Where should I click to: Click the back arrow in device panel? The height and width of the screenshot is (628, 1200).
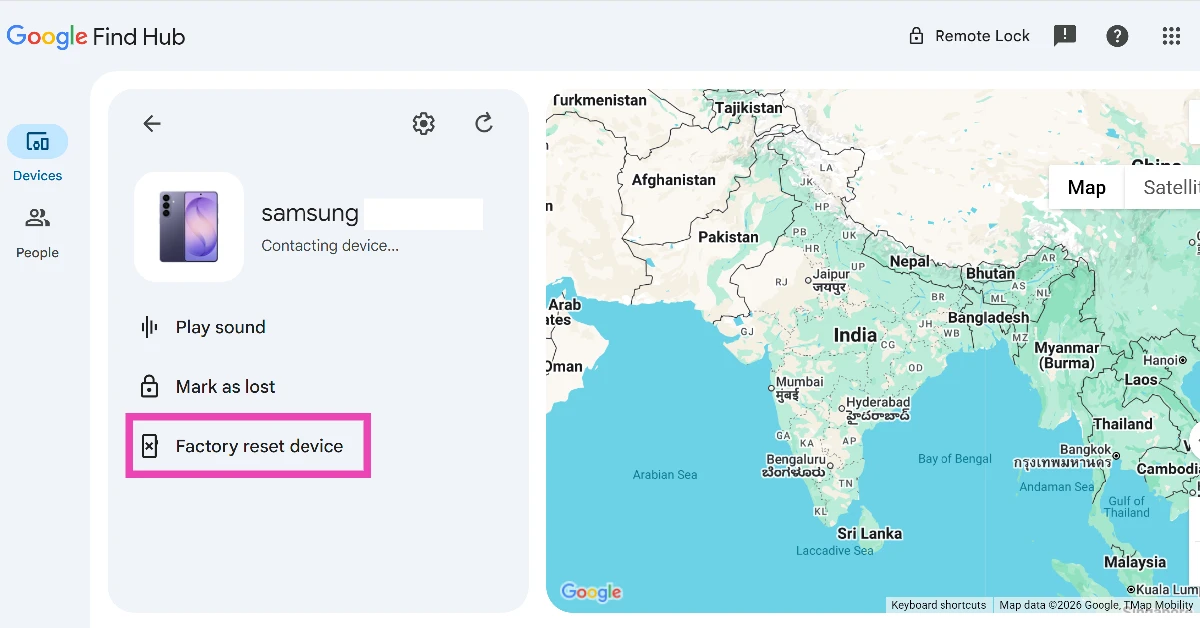click(152, 124)
